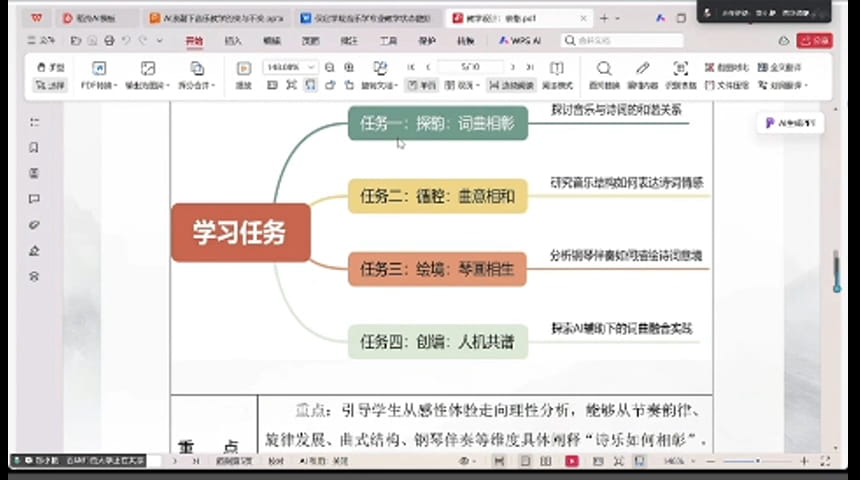Image resolution: width=860 pixels, height=480 pixels.
Task: Open the outline panel in left sidebar
Action: coord(35,122)
